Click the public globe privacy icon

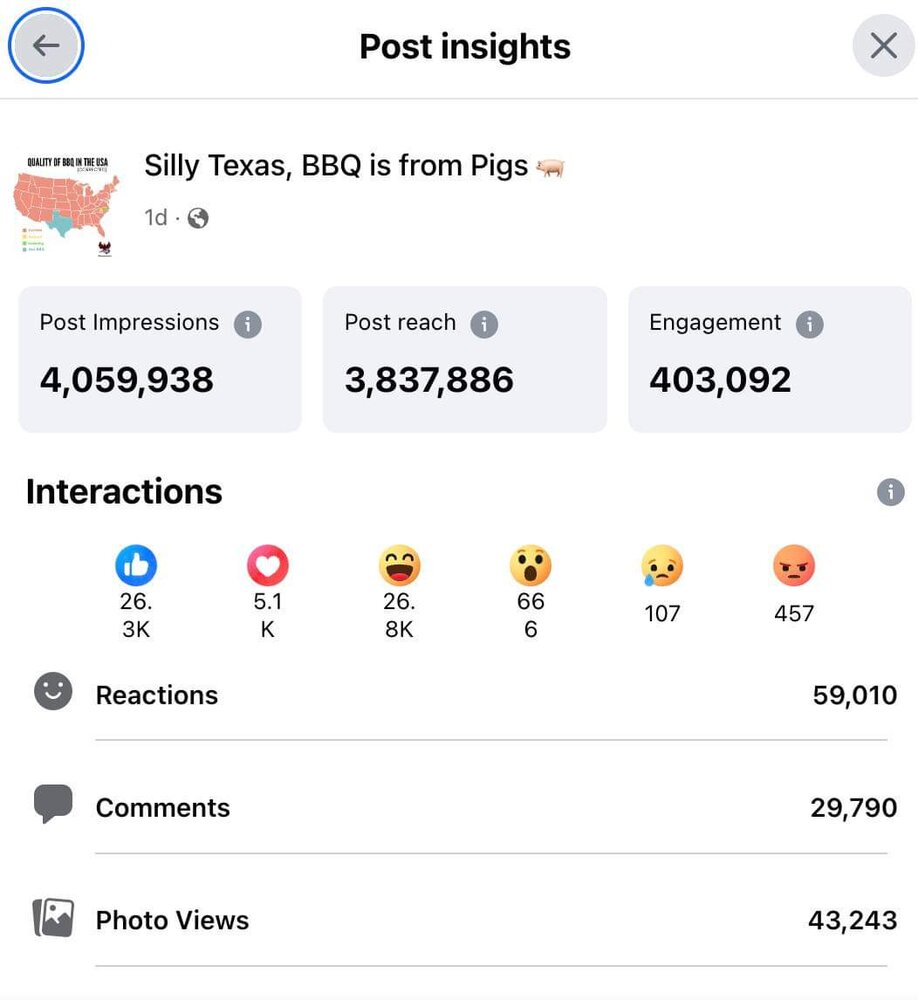coord(198,218)
